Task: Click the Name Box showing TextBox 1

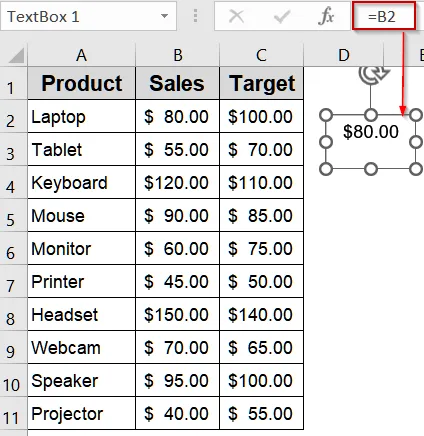Action: [x=88, y=16]
